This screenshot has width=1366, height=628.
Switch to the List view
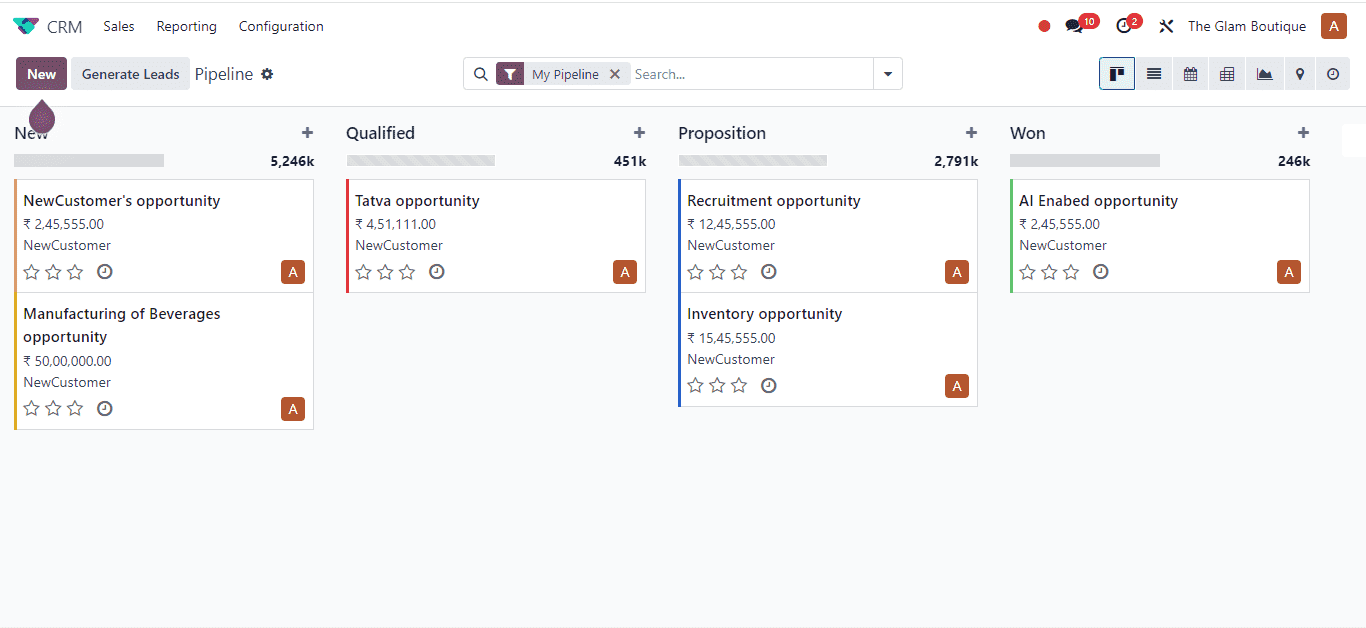point(1153,73)
